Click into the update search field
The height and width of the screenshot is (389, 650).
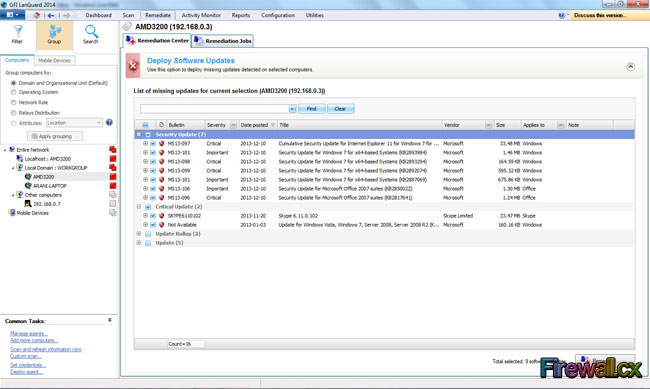tap(214, 109)
